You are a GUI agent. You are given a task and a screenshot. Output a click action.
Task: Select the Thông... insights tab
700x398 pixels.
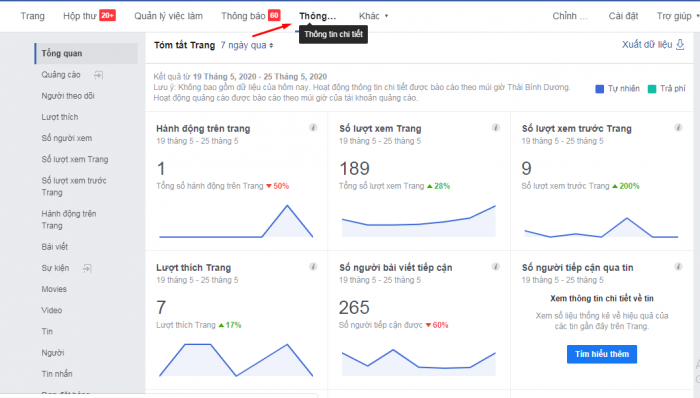click(x=317, y=16)
